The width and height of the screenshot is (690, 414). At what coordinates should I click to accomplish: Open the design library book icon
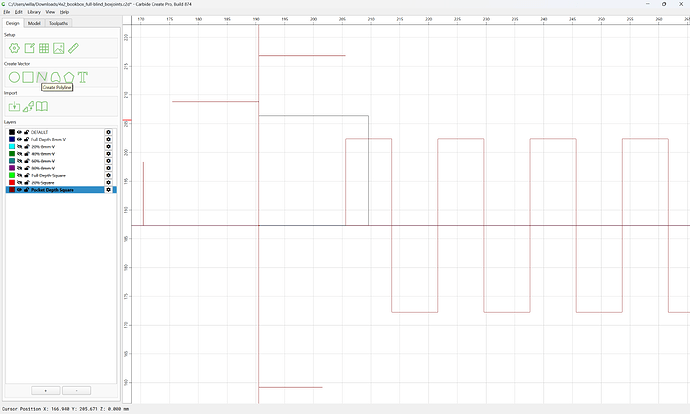tap(42, 106)
